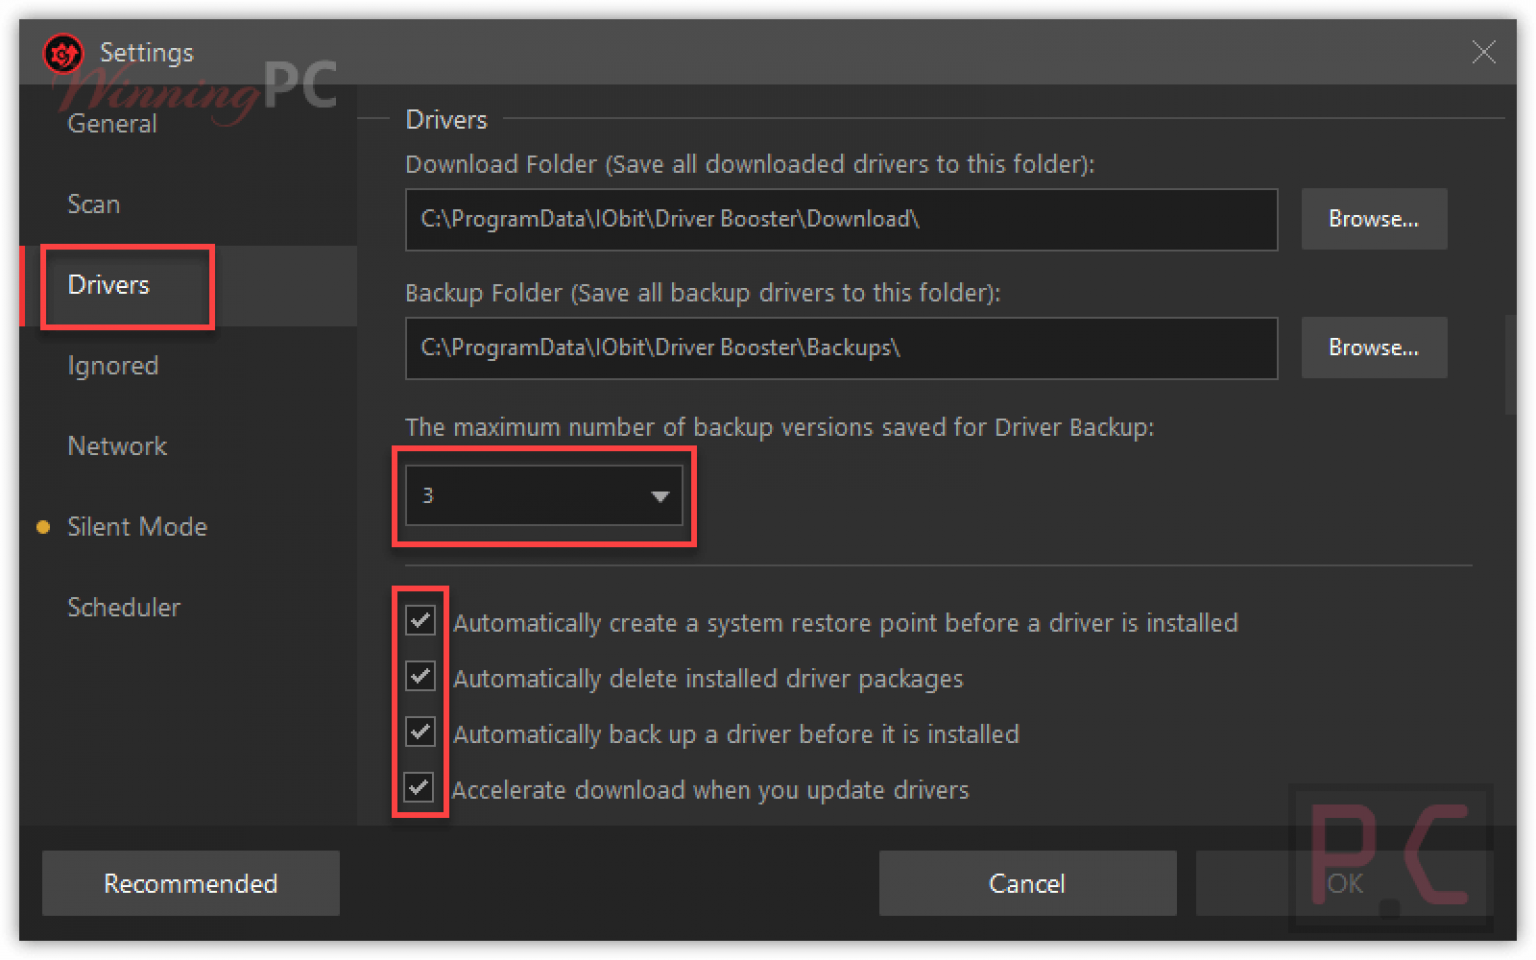
Task: Browse for a new download folder
Action: 1373,219
